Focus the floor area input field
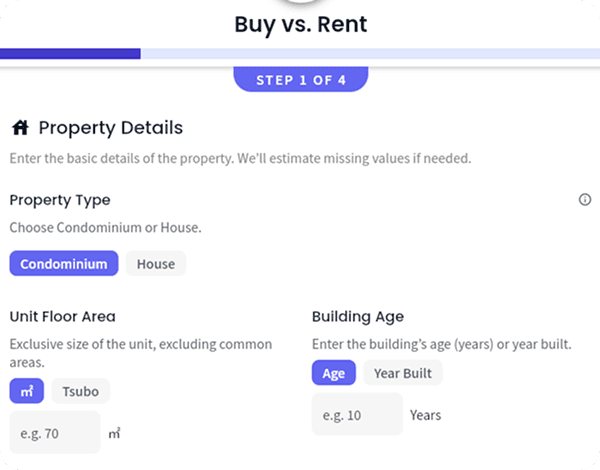The image size is (600, 470). pyautogui.click(x=55, y=434)
